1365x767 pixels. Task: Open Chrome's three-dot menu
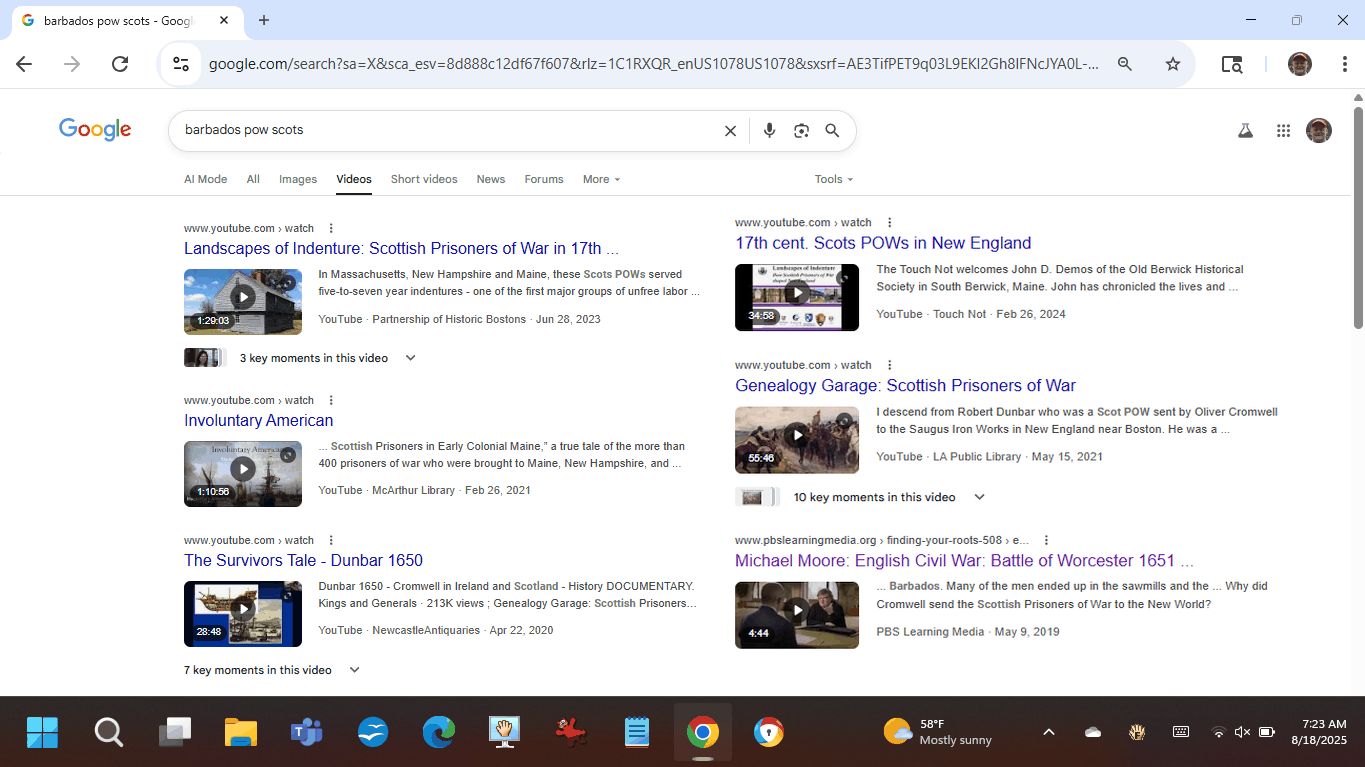point(1345,64)
